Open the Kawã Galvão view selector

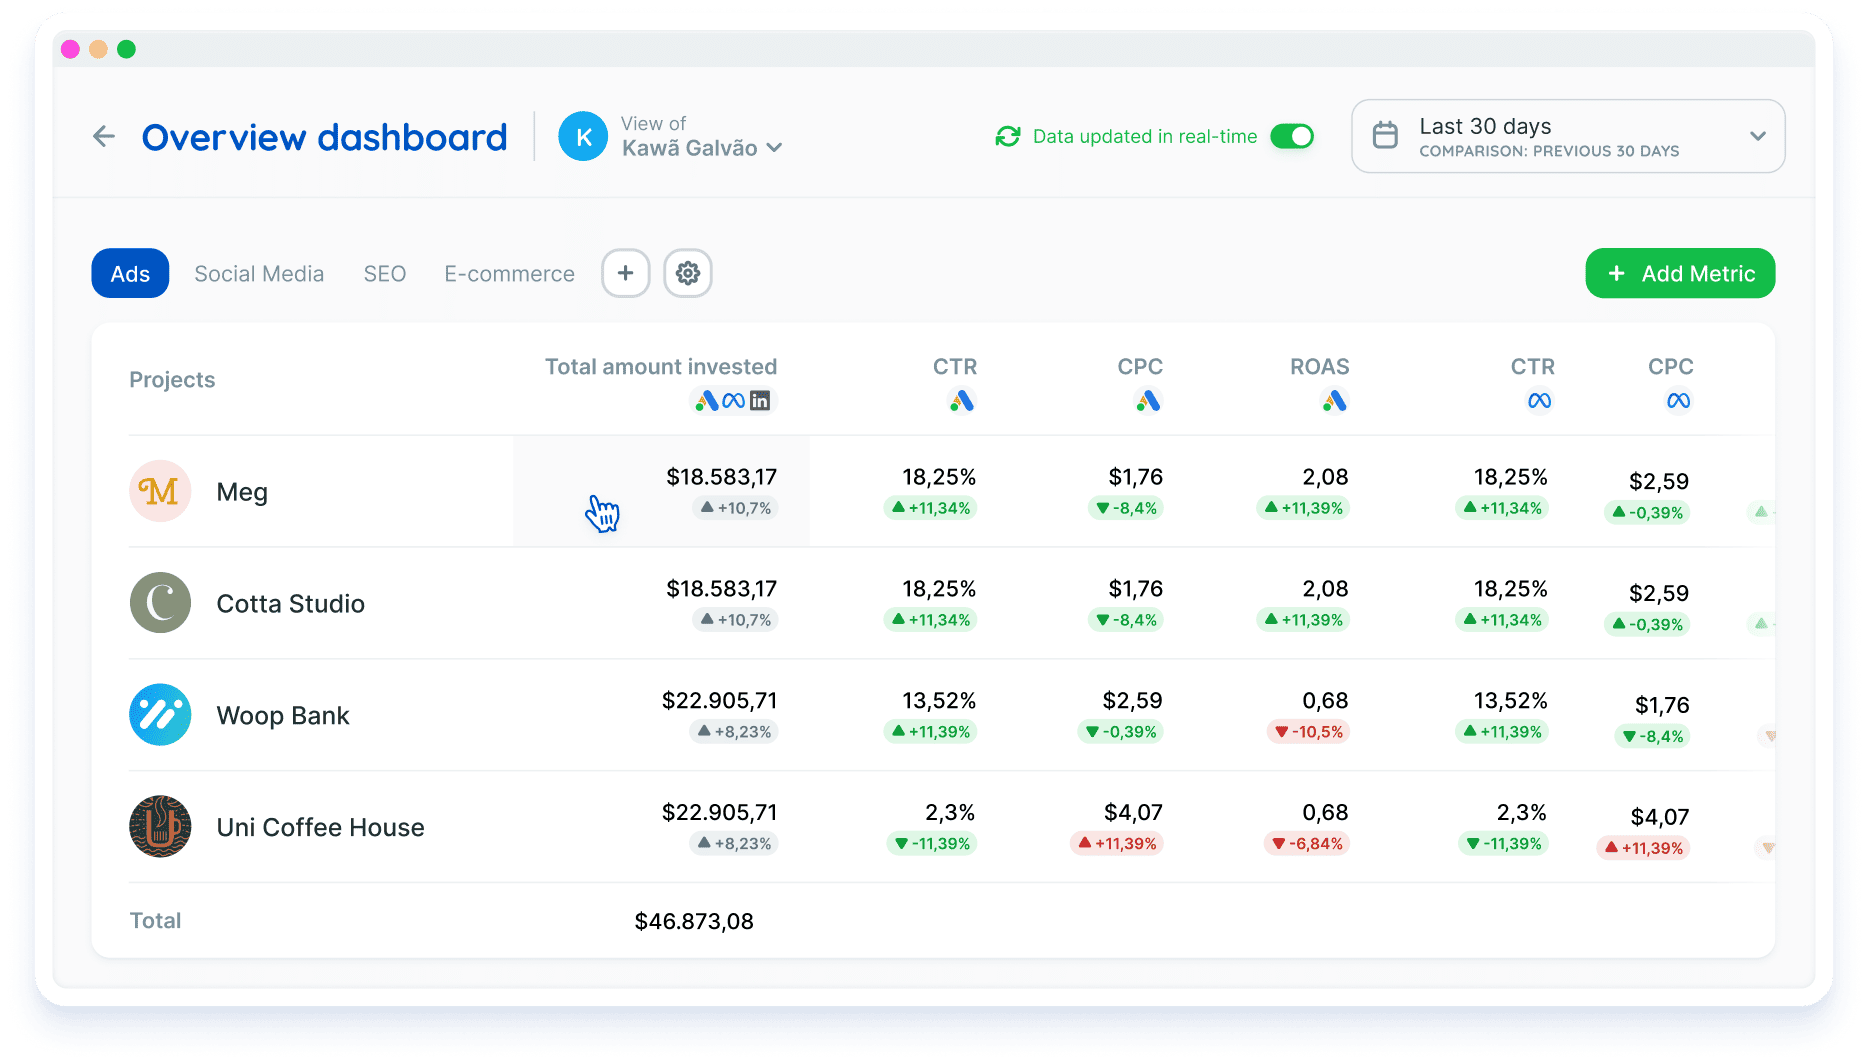tap(701, 148)
